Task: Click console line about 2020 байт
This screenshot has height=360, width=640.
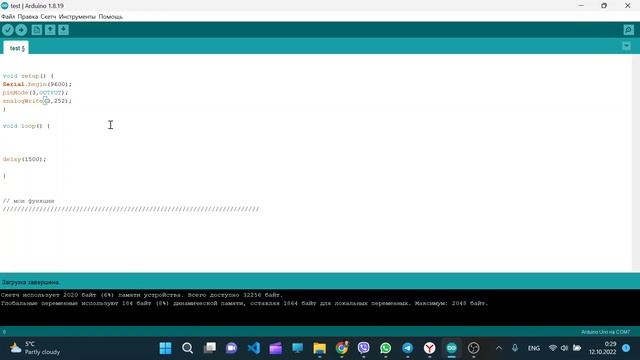Action: tap(142, 295)
